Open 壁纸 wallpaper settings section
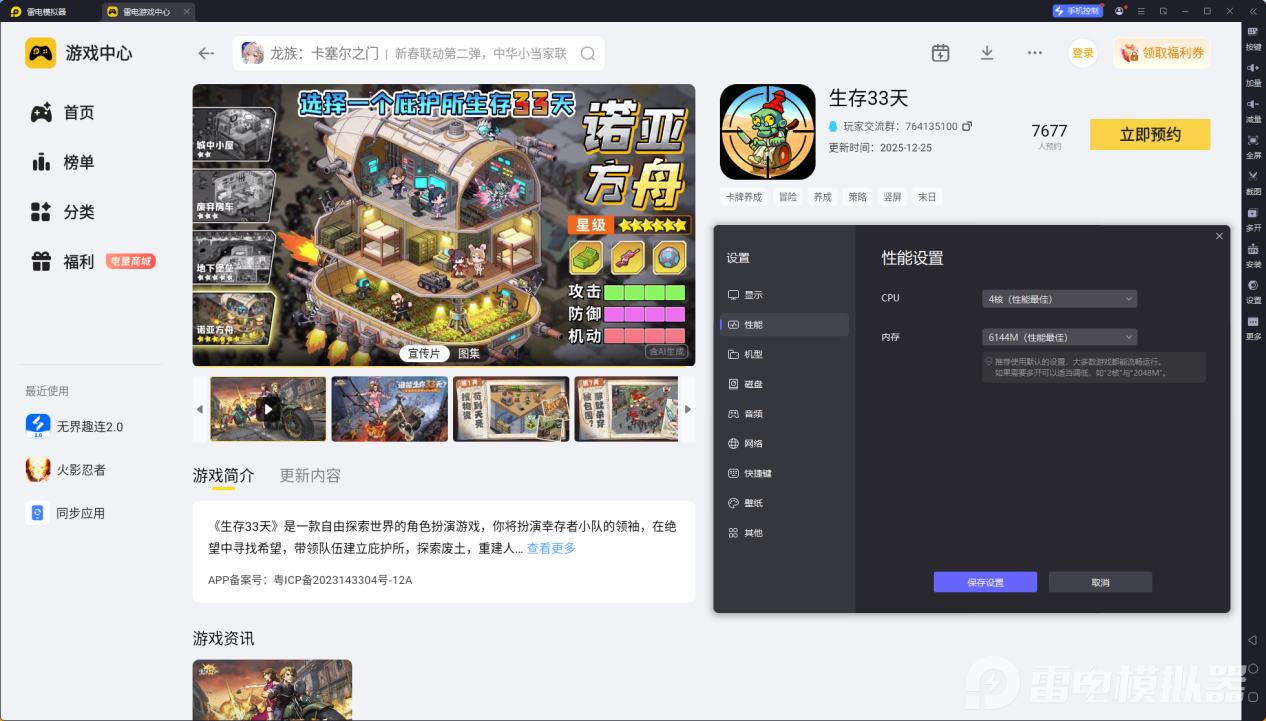The image size is (1266, 721). pos(784,503)
